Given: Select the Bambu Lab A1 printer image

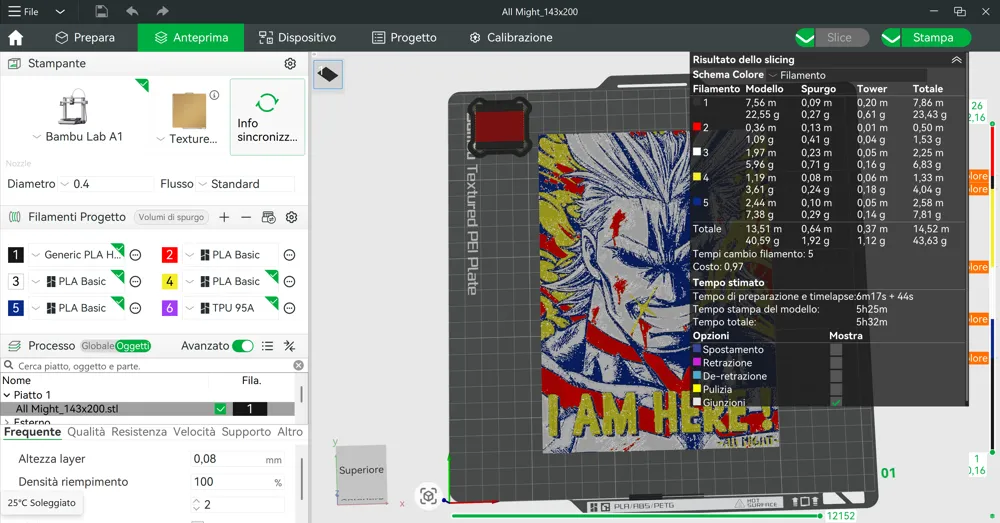Looking at the screenshot, I should click(x=73, y=107).
